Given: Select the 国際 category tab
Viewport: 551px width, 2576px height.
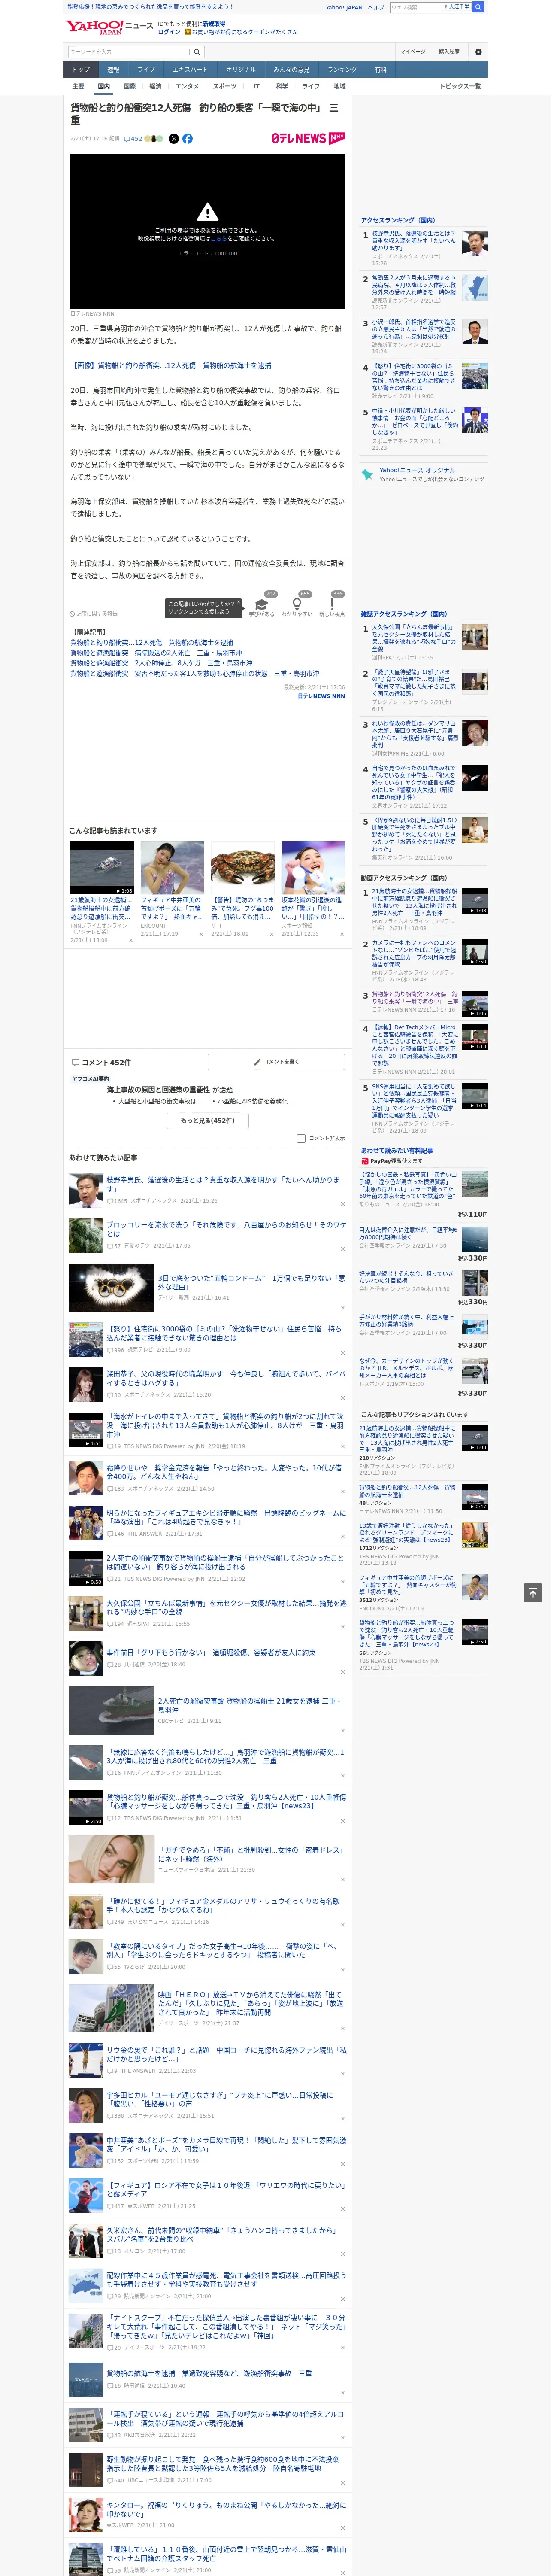Looking at the screenshot, I should click(129, 86).
